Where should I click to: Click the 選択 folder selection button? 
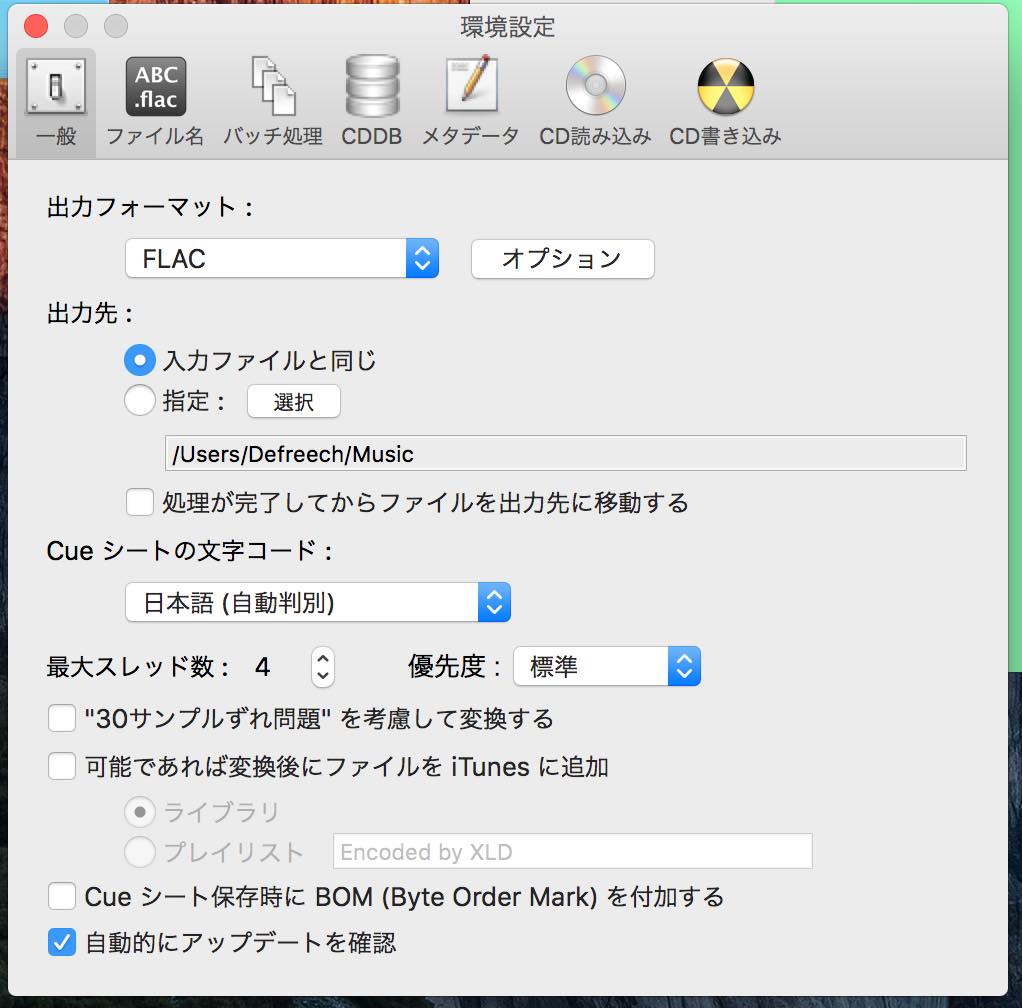pos(293,401)
